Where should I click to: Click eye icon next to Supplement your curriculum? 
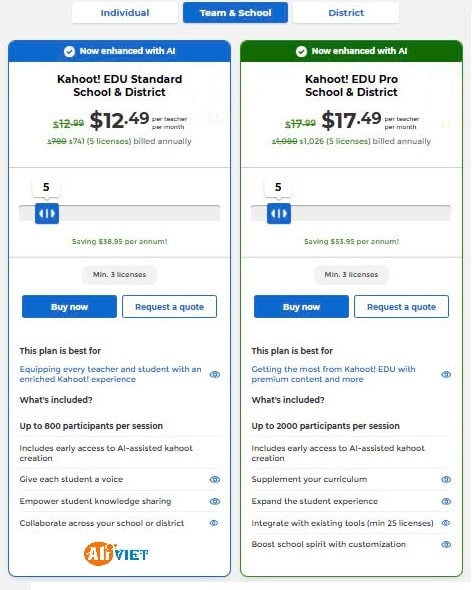446,479
